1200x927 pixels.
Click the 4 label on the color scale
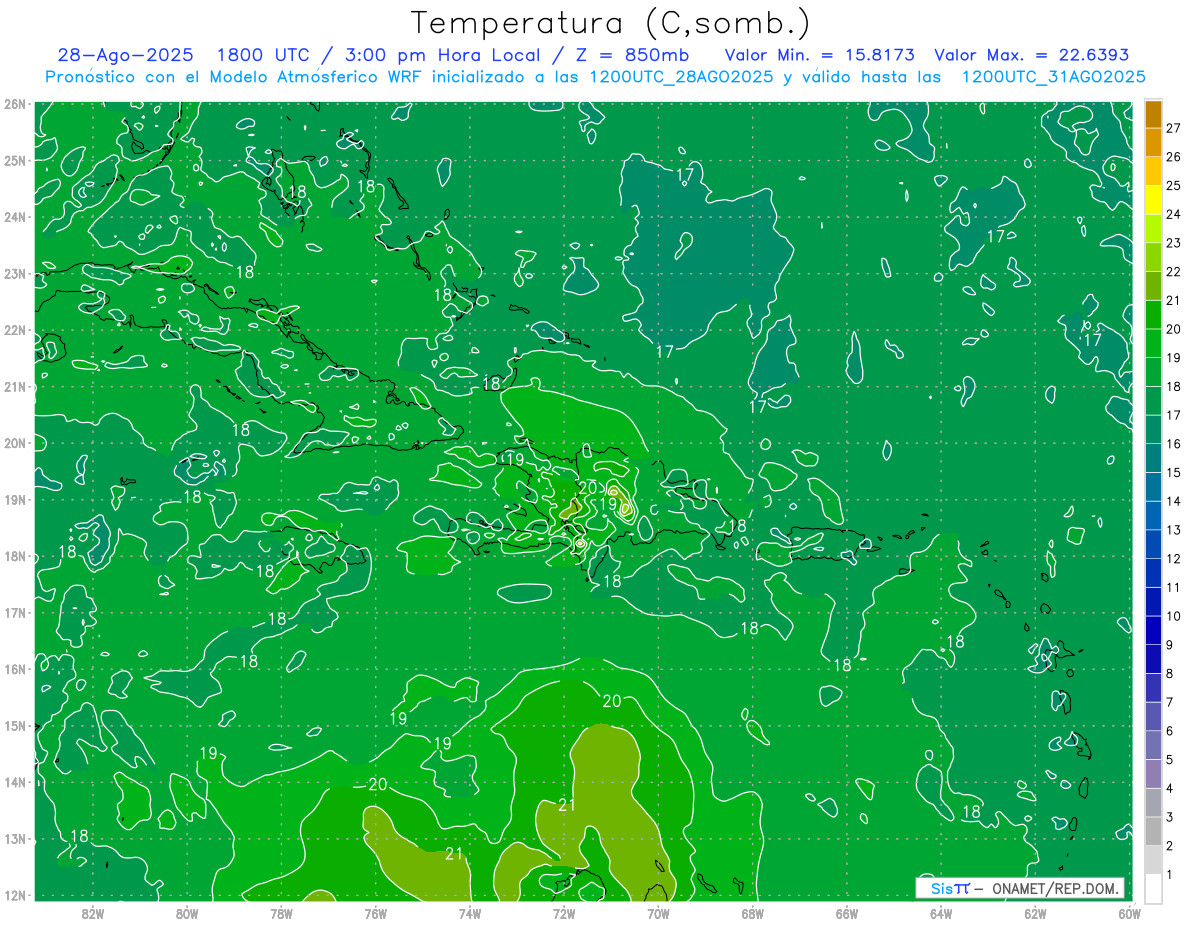[x=1170, y=788]
